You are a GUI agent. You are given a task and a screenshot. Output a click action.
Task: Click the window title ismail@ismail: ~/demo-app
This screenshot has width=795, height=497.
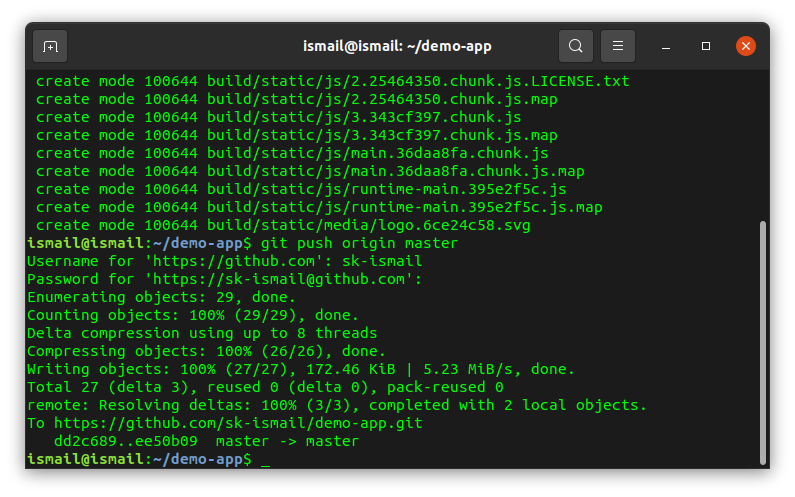(397, 46)
